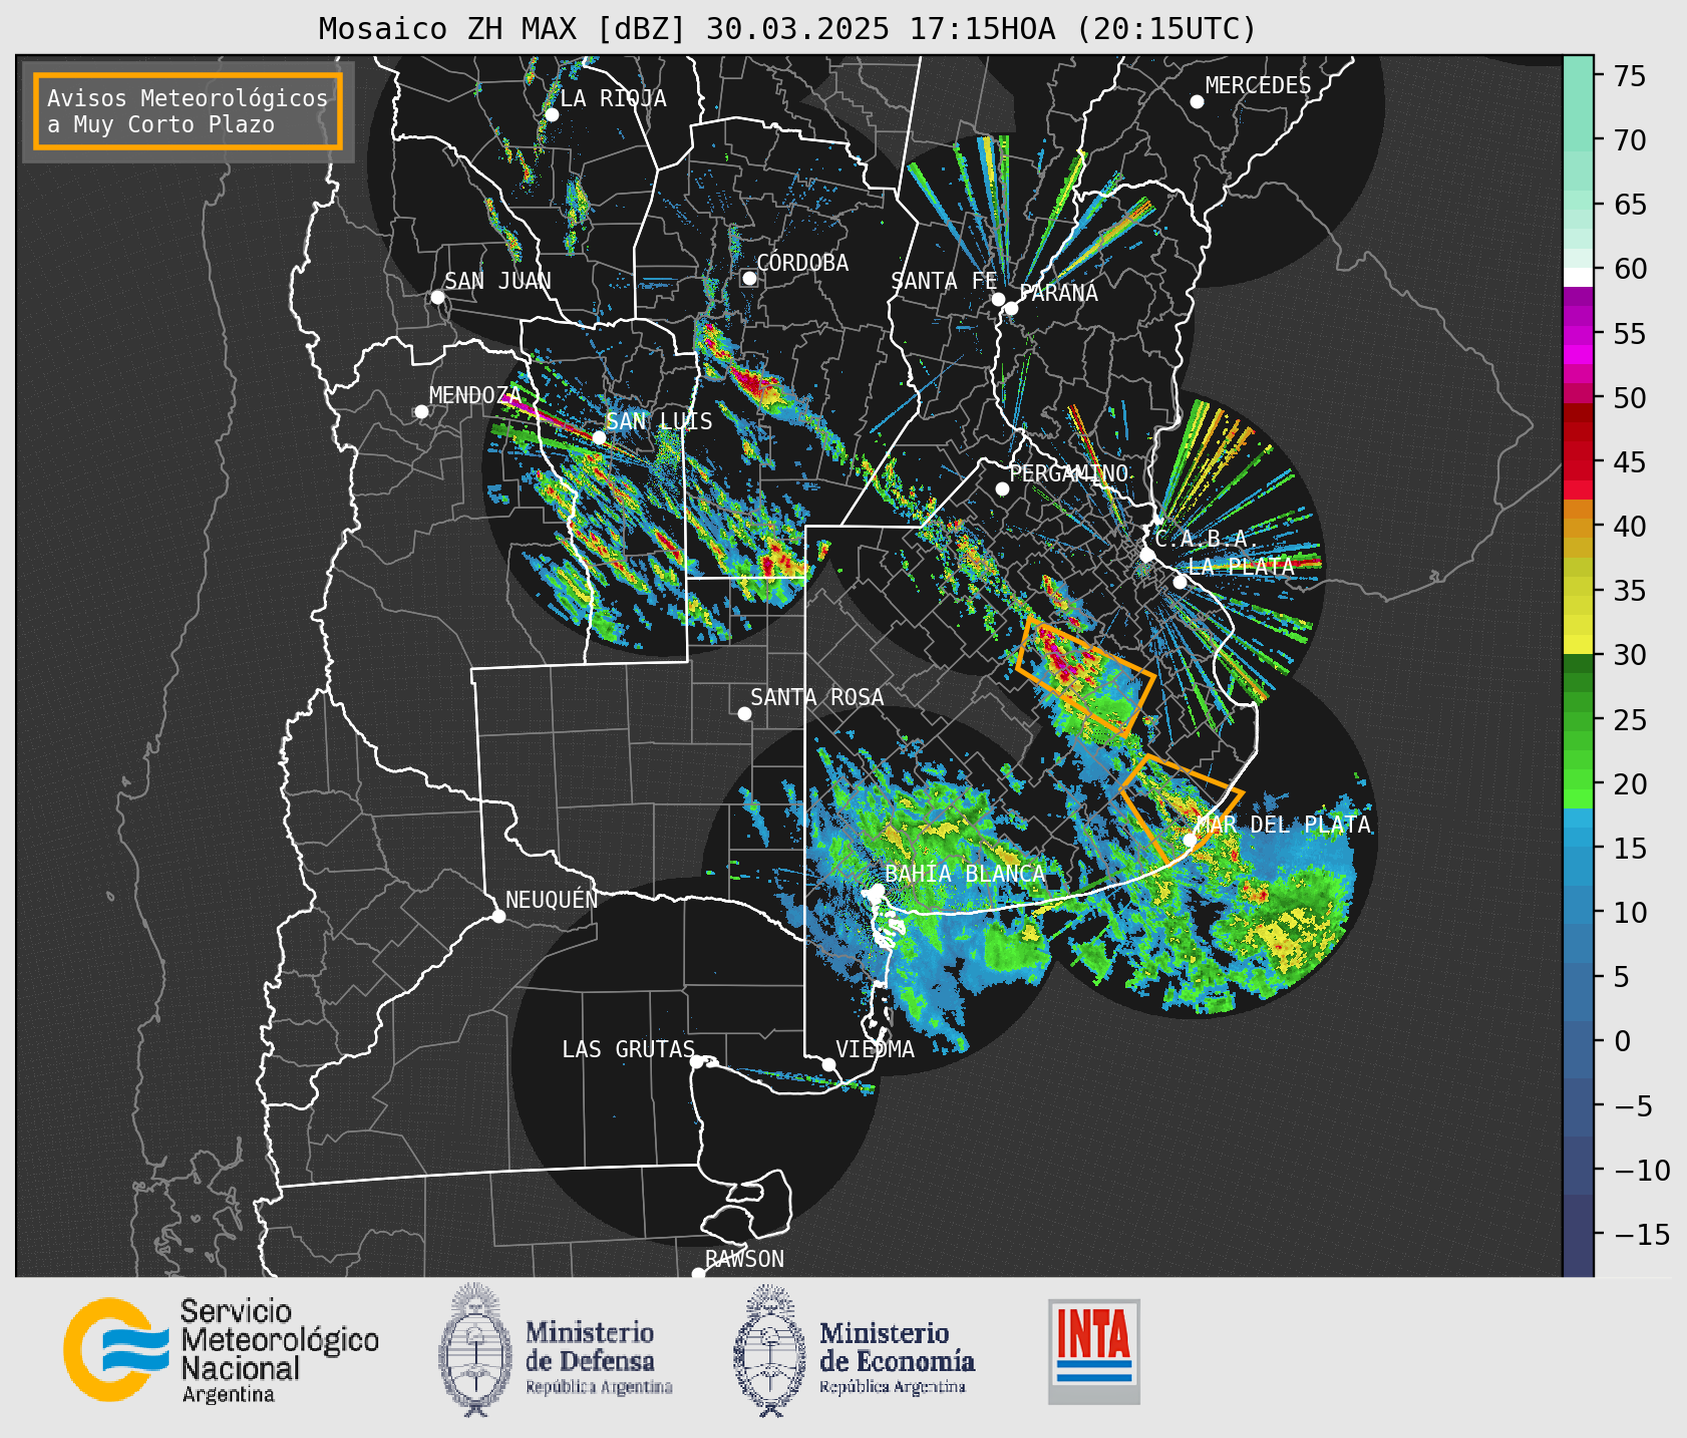Click the red 45 dBZ band on color scale
Viewport: 1687px width, 1438px height.
(x=1578, y=461)
